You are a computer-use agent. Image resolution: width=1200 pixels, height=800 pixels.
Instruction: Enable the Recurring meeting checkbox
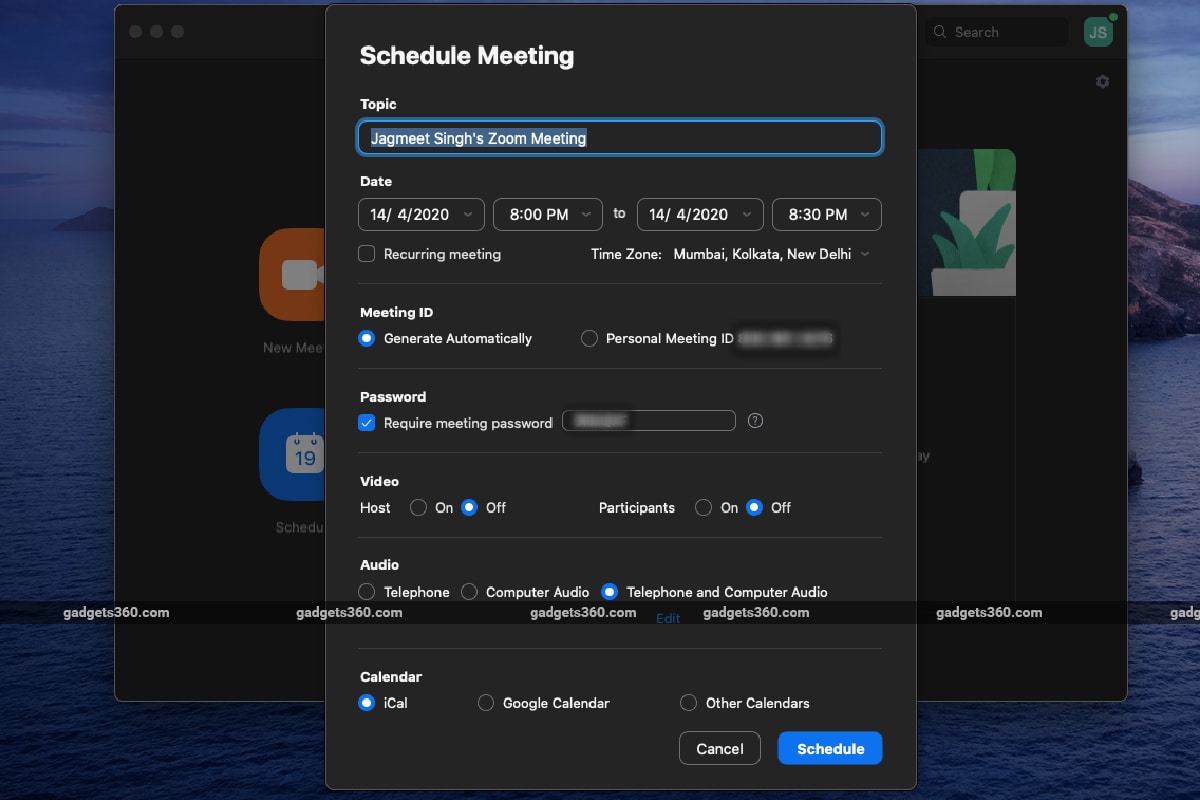click(x=367, y=254)
